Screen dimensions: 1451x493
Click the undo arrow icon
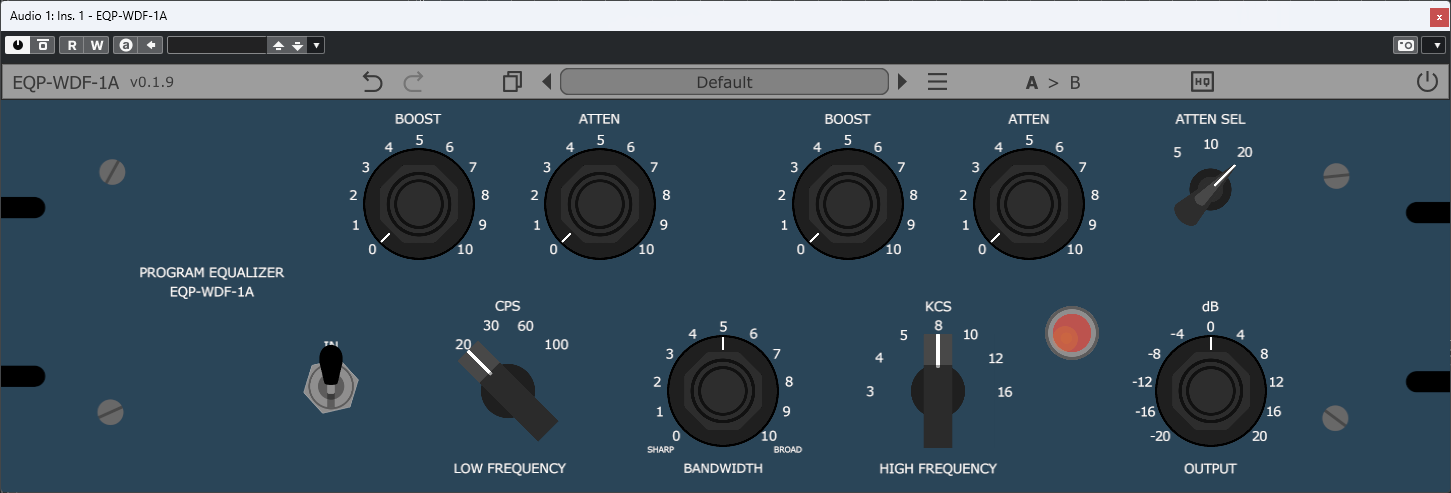click(373, 82)
